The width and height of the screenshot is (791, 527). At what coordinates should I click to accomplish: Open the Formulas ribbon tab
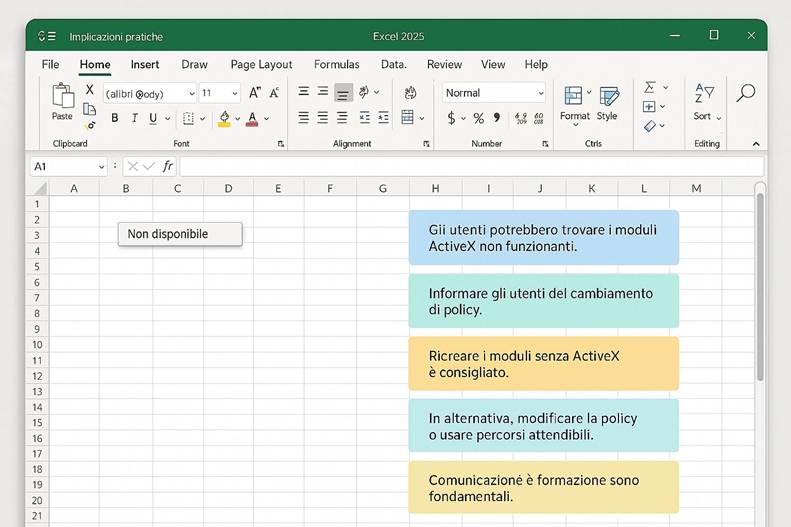(336, 64)
